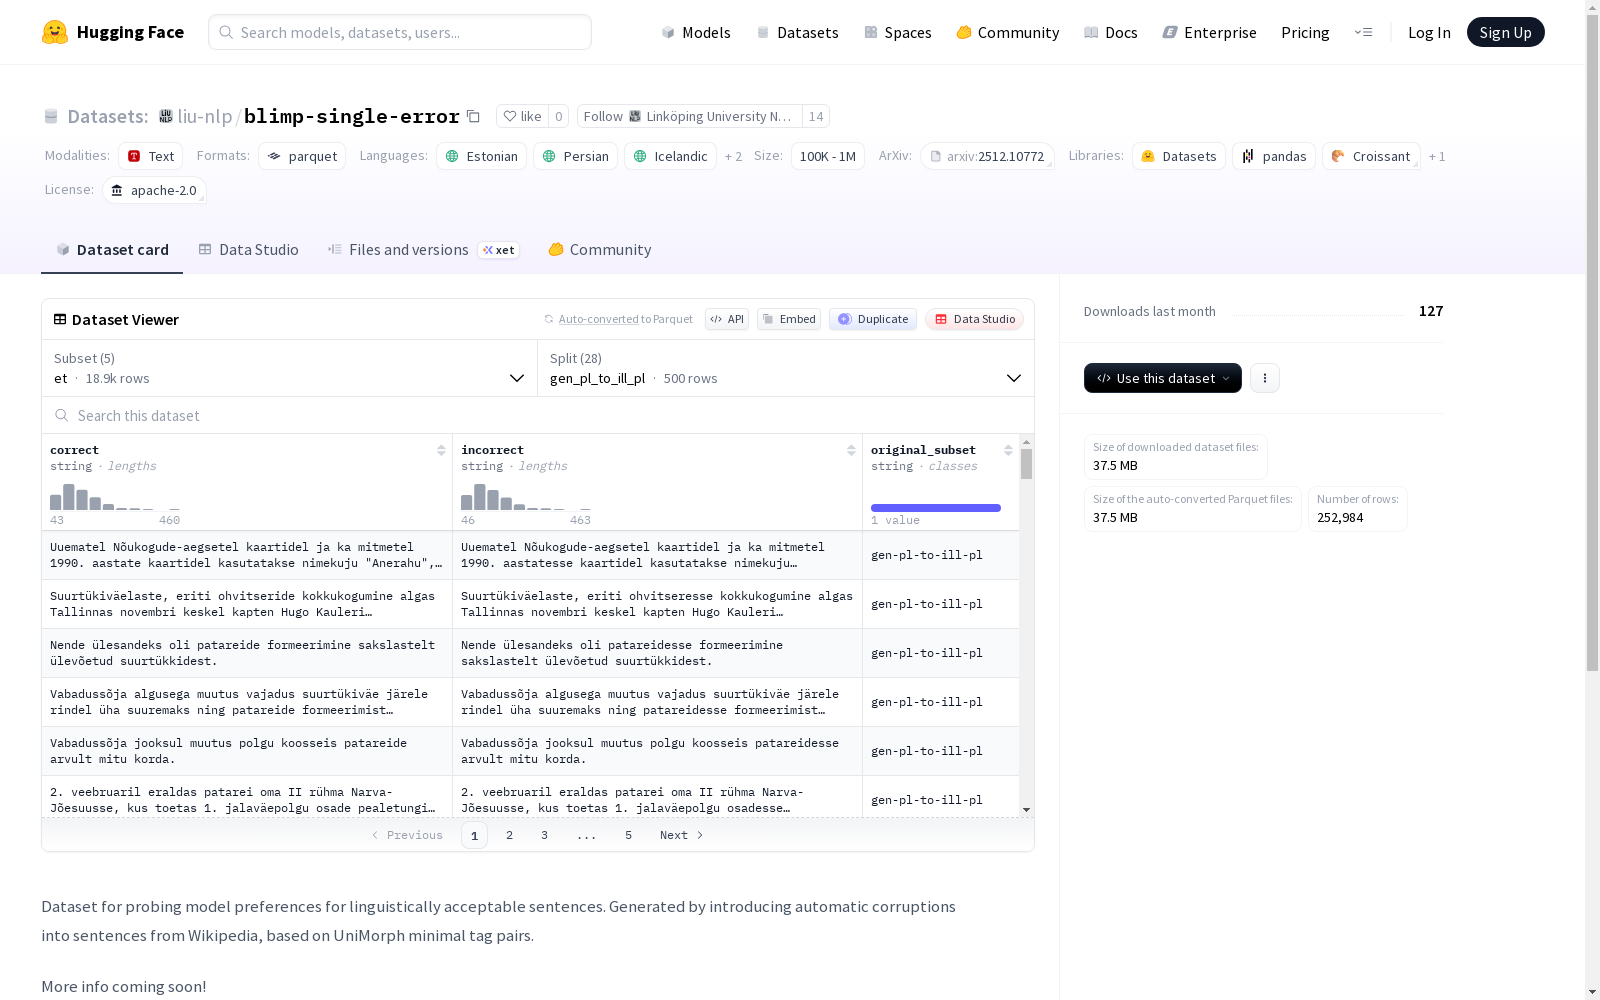Open the three-dot options next to Use this dataset
Image resolution: width=1600 pixels, height=1000 pixels.
coord(1265,378)
